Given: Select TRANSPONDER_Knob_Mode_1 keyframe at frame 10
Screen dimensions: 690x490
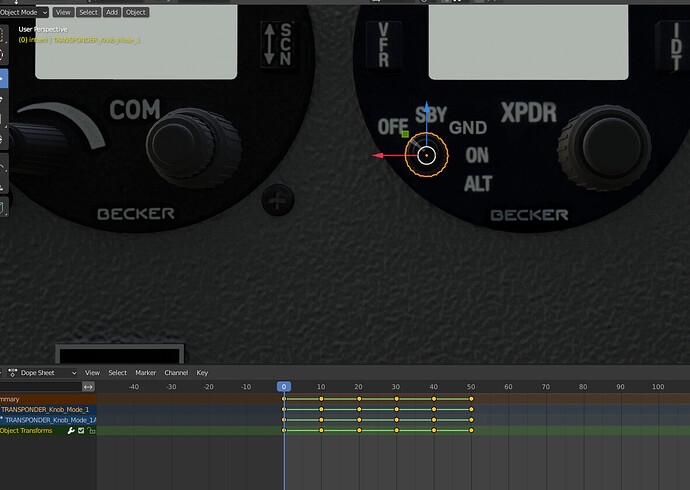Looking at the screenshot, I should (x=321, y=410).
